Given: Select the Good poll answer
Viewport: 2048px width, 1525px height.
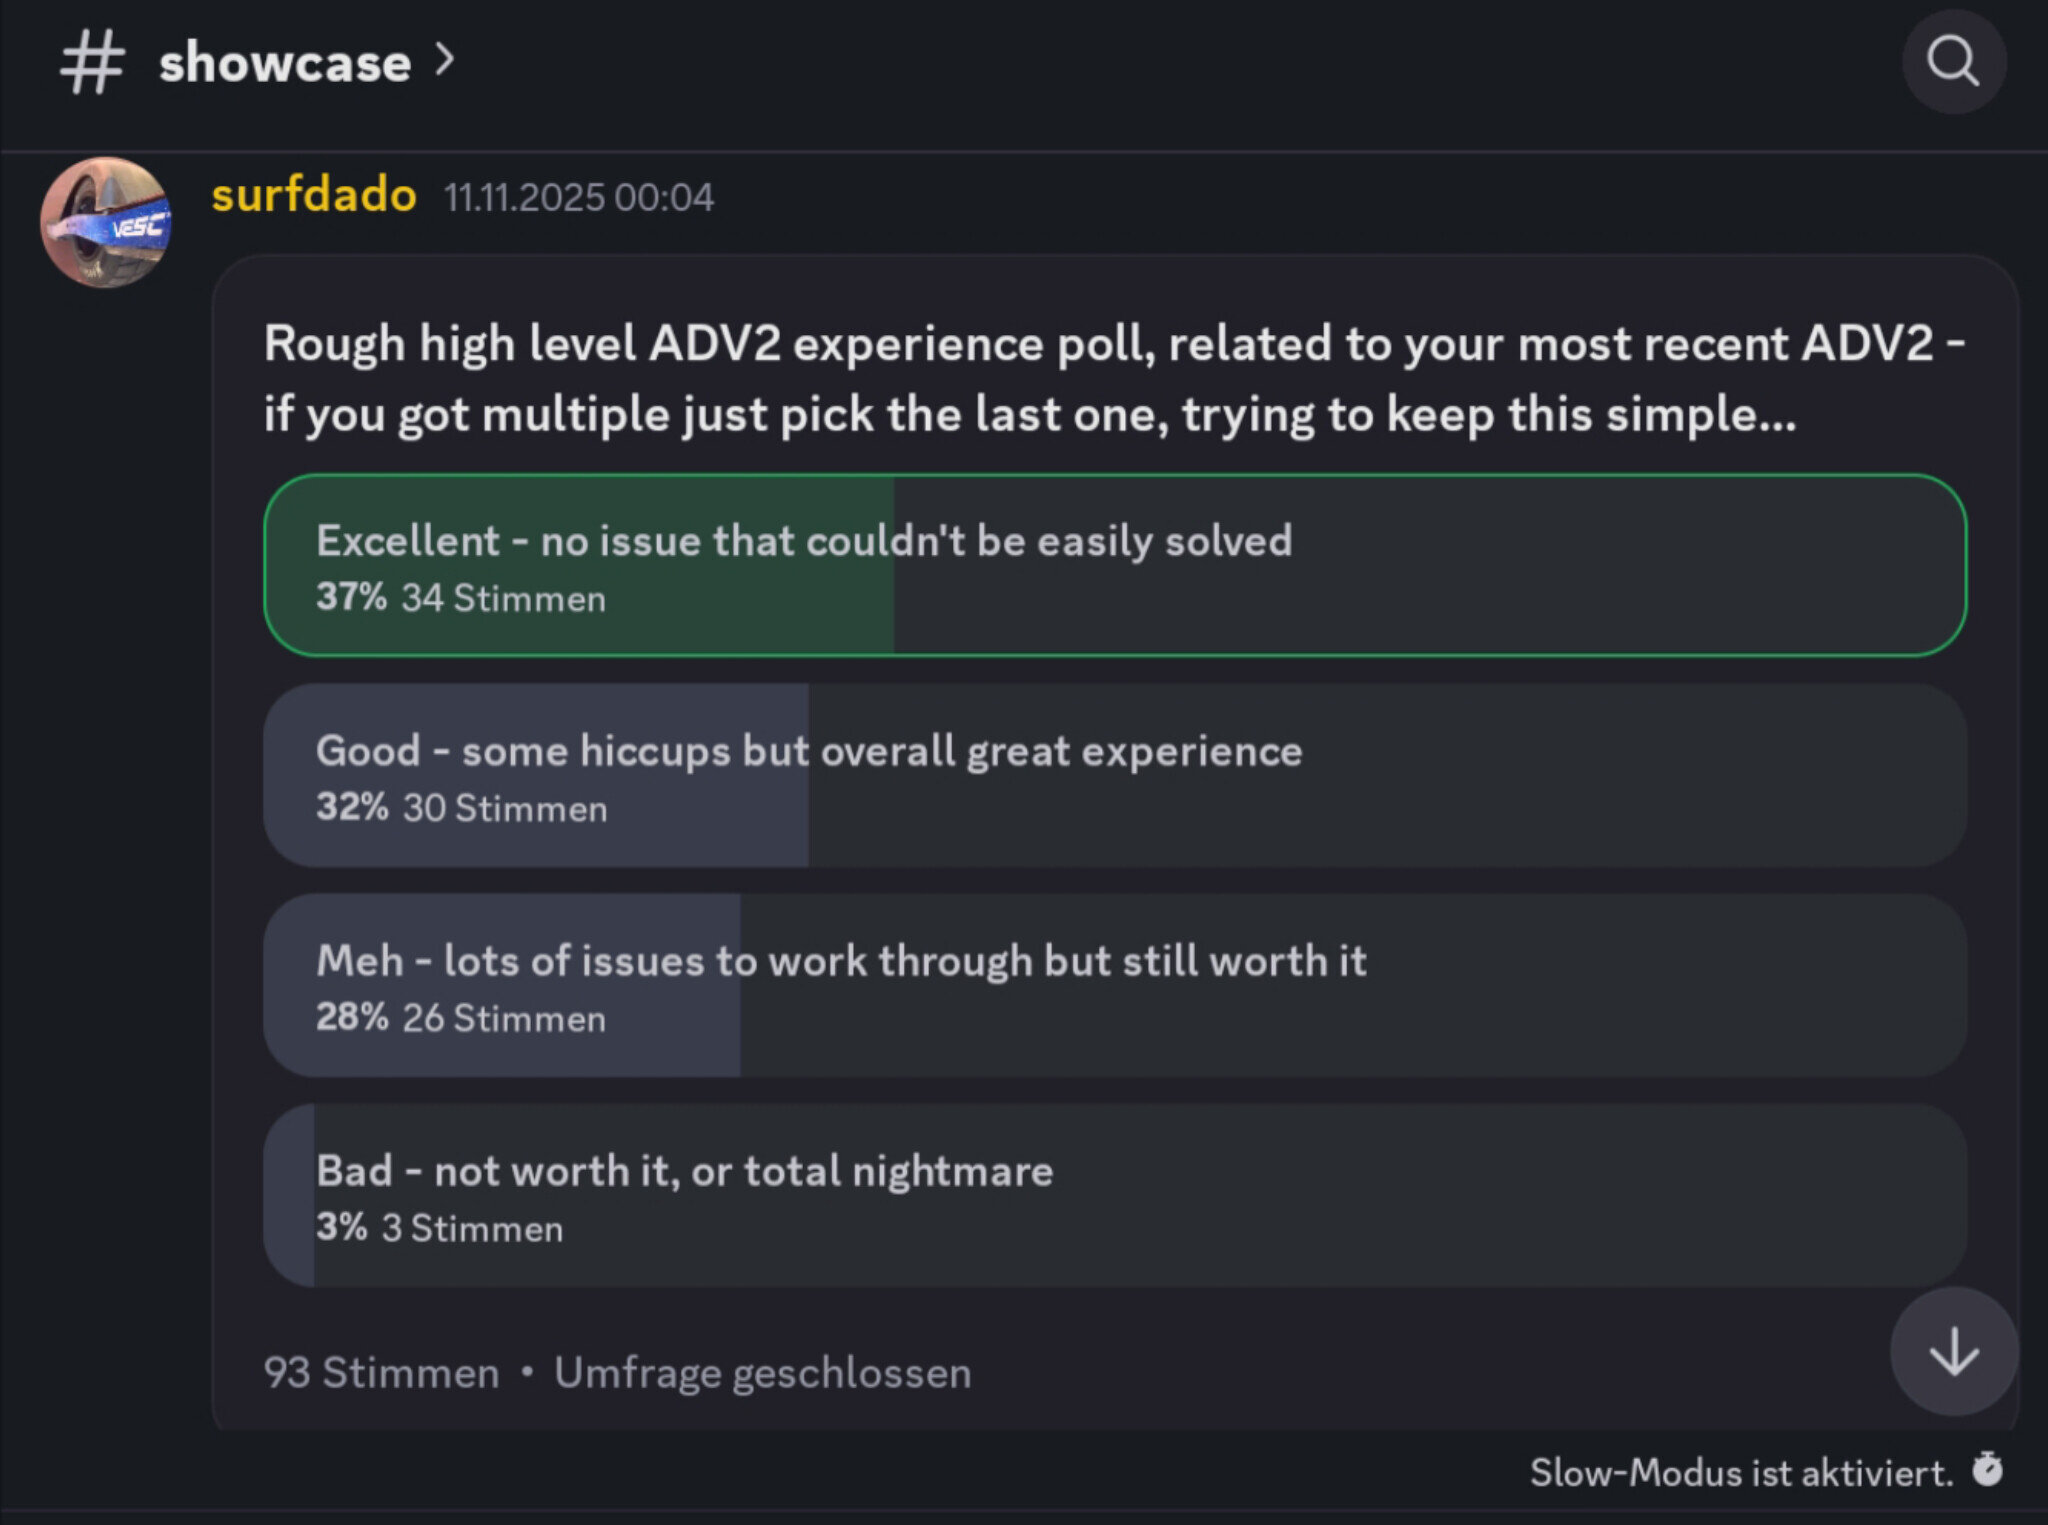Looking at the screenshot, I should click(x=1114, y=775).
